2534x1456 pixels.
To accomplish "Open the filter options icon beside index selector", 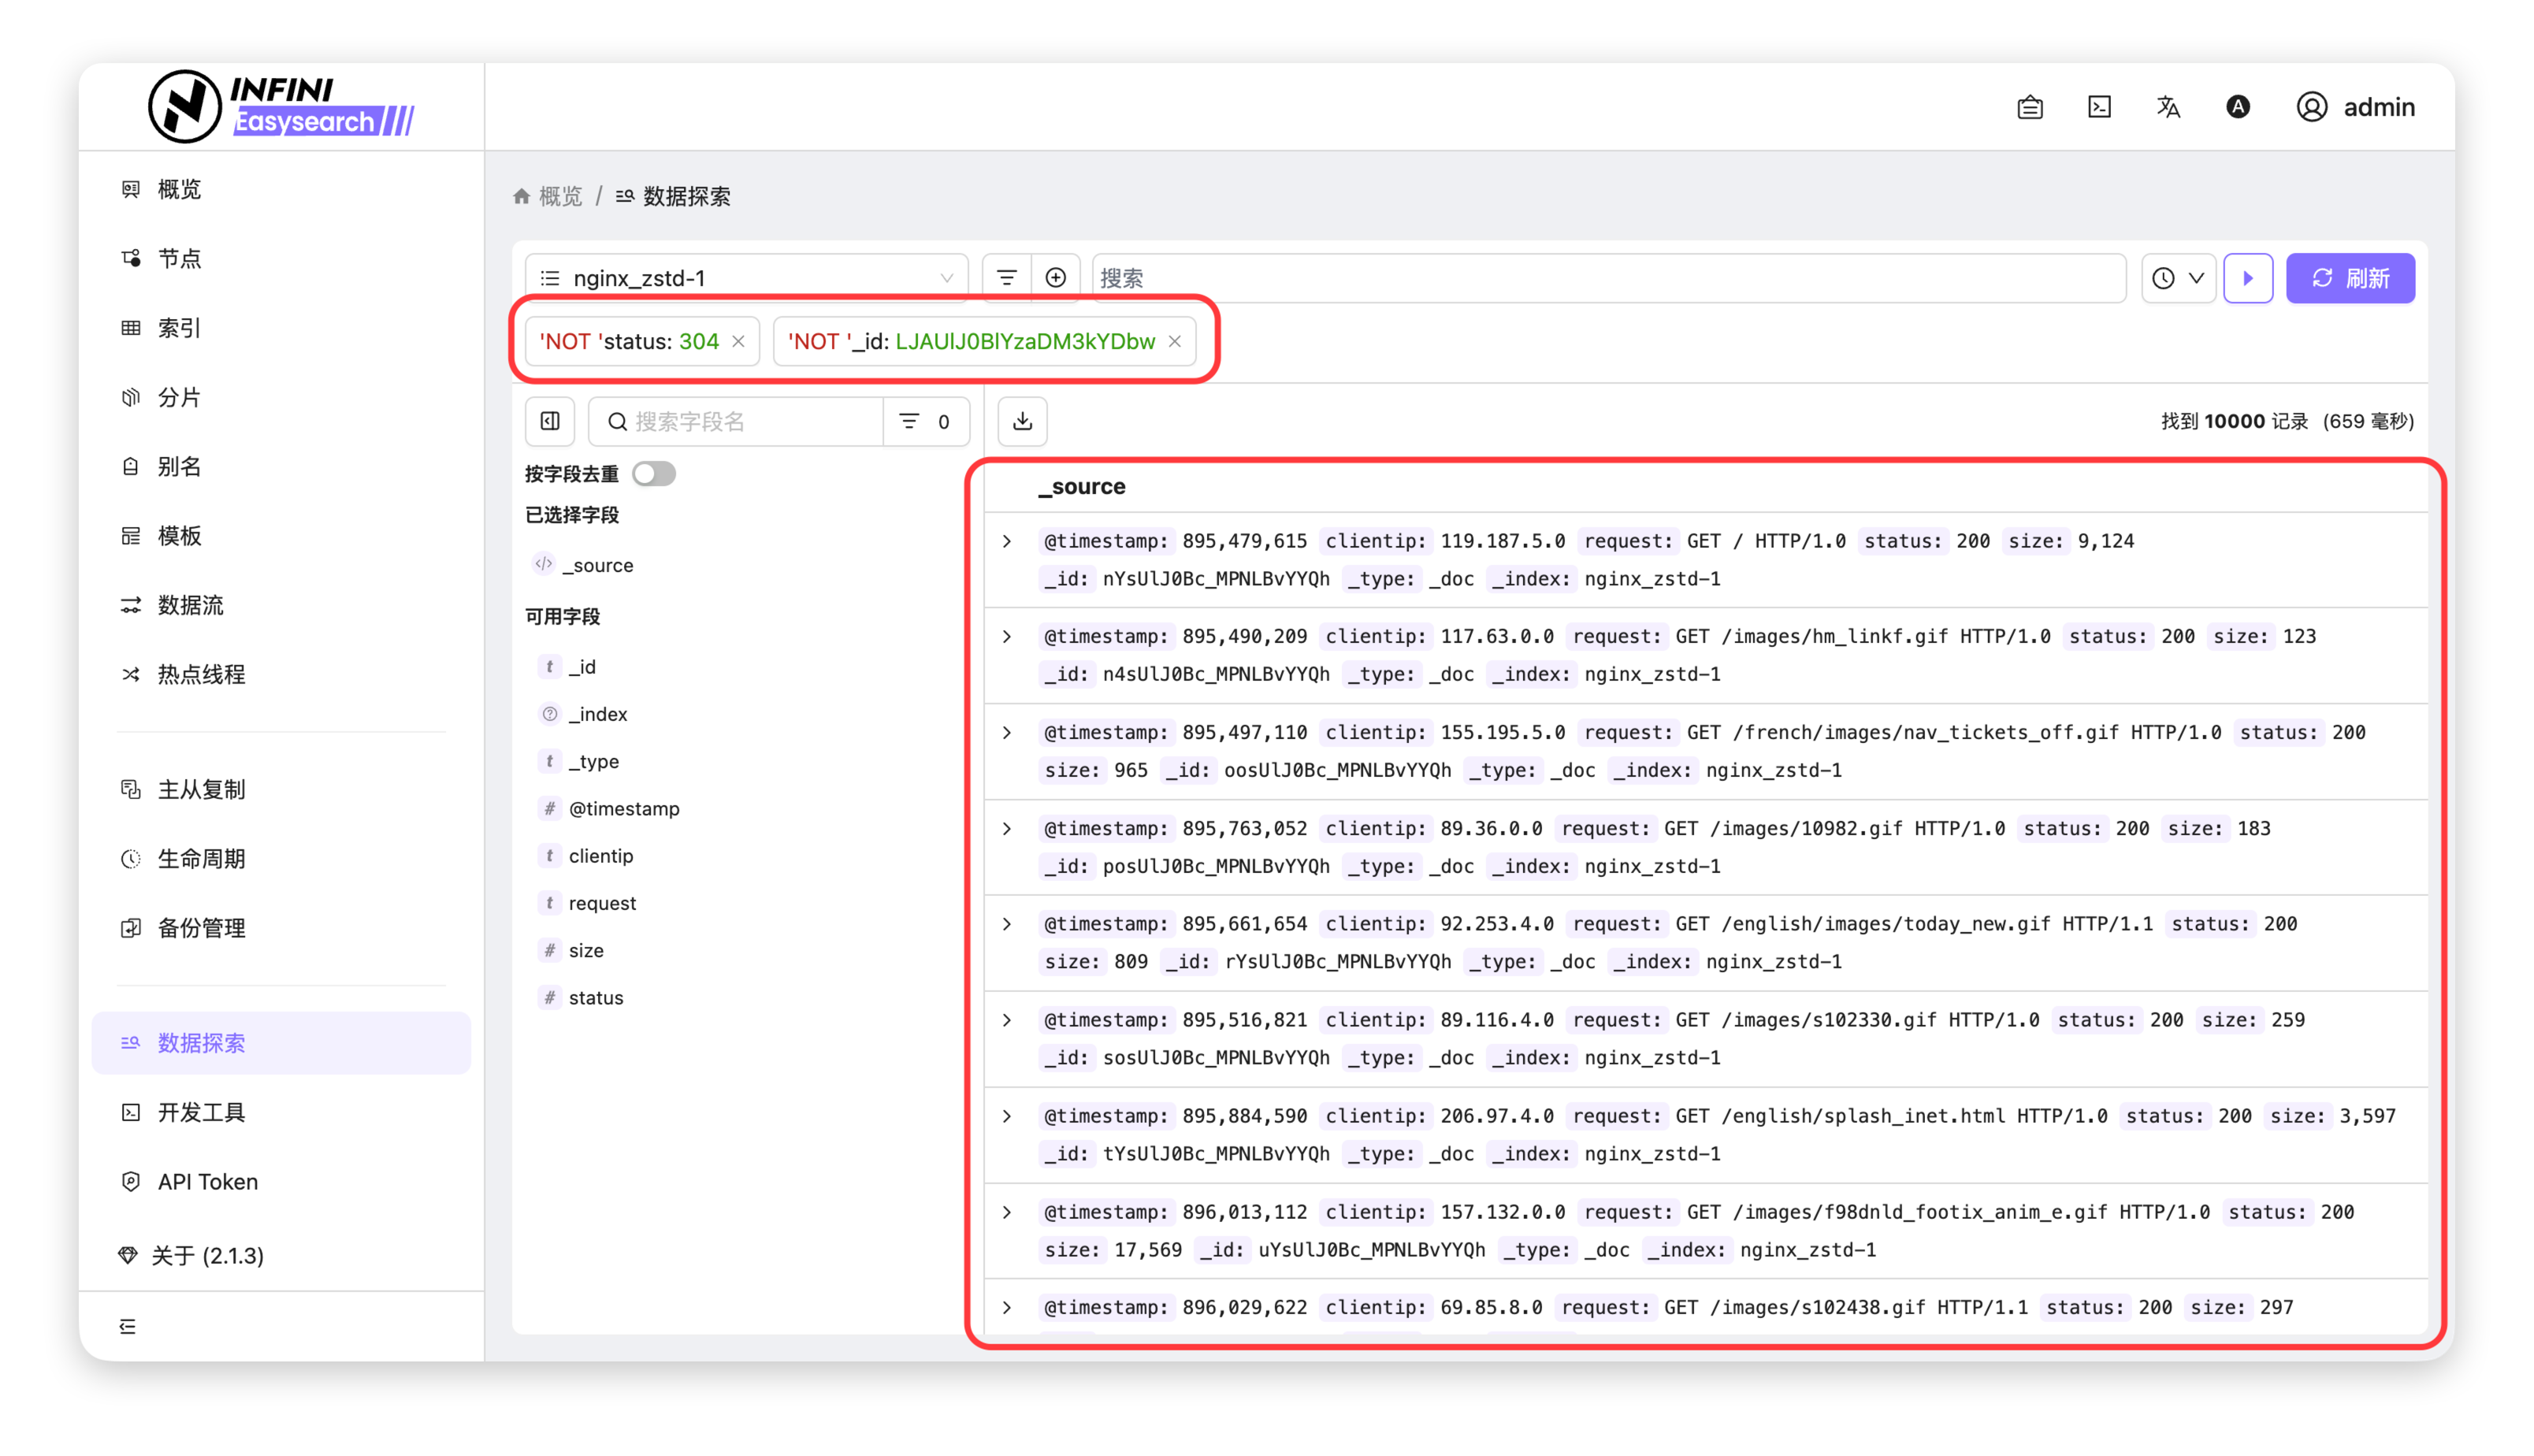I will point(1007,278).
